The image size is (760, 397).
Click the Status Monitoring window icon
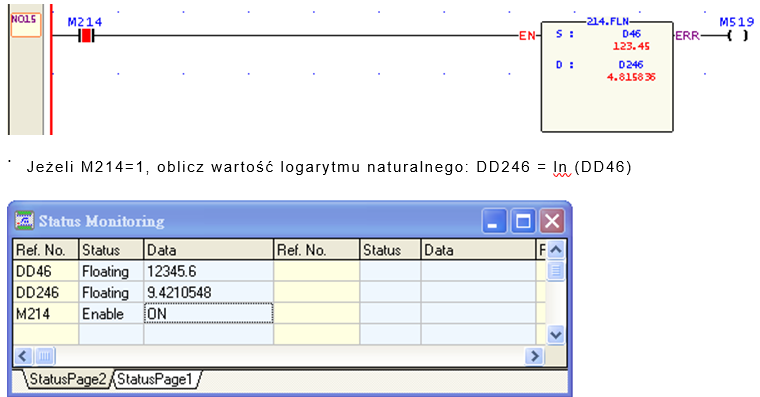[24, 221]
